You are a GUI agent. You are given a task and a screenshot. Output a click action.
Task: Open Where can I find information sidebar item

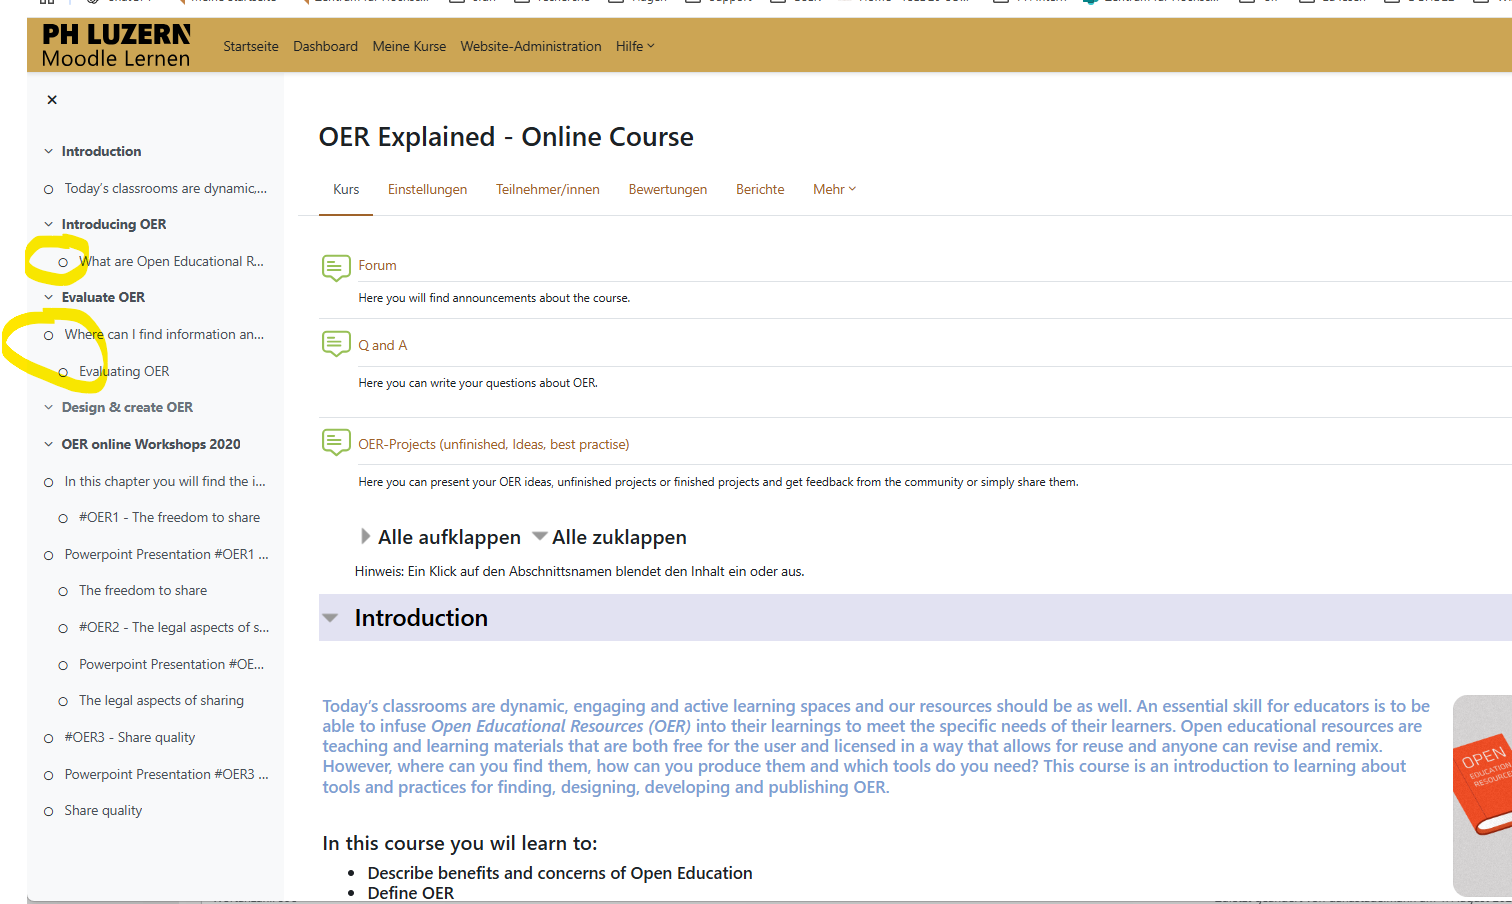tap(164, 334)
